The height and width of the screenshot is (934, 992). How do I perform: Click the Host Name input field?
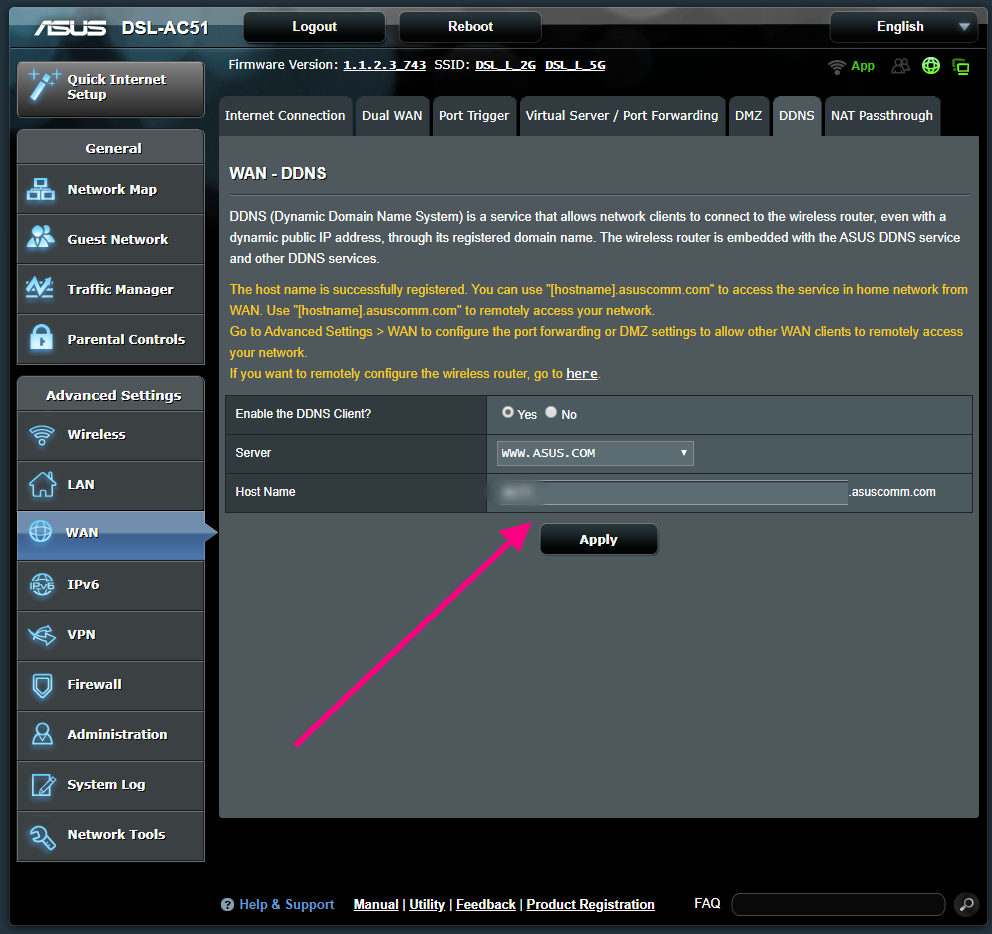tap(673, 492)
